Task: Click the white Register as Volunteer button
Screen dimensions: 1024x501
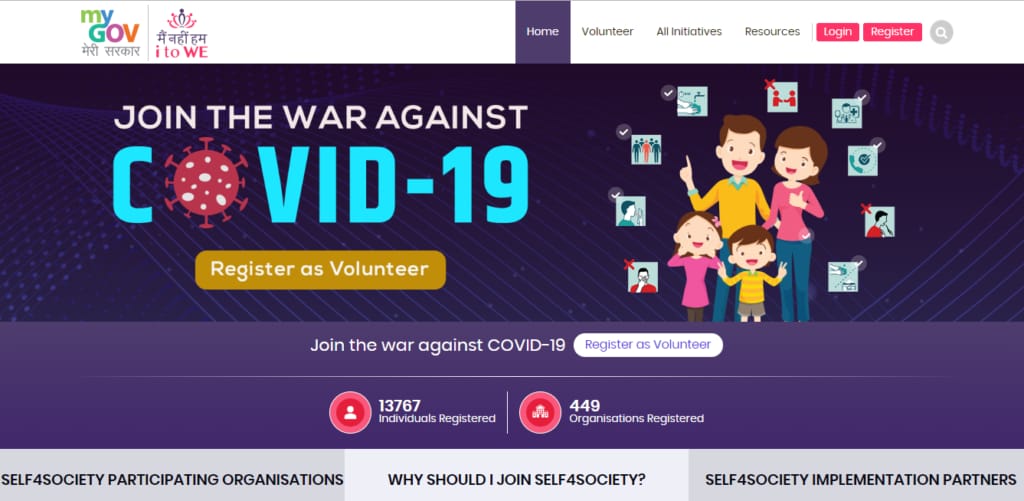Action: tap(648, 345)
